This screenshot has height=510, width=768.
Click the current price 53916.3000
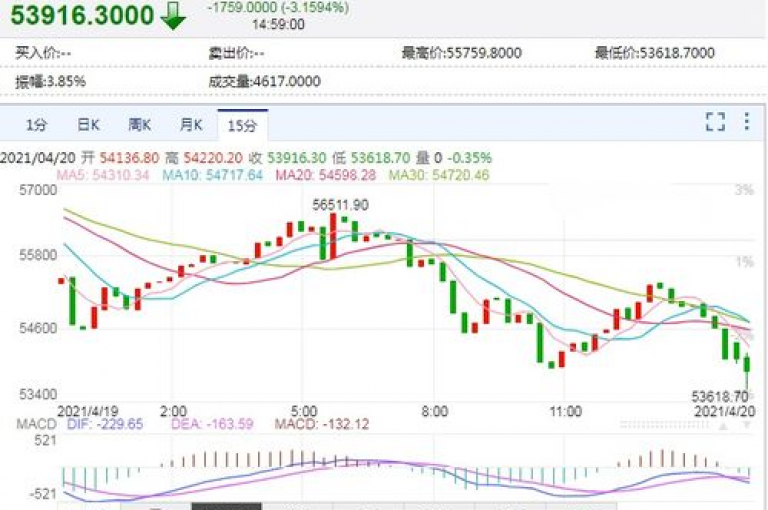pyautogui.click(x=82, y=15)
